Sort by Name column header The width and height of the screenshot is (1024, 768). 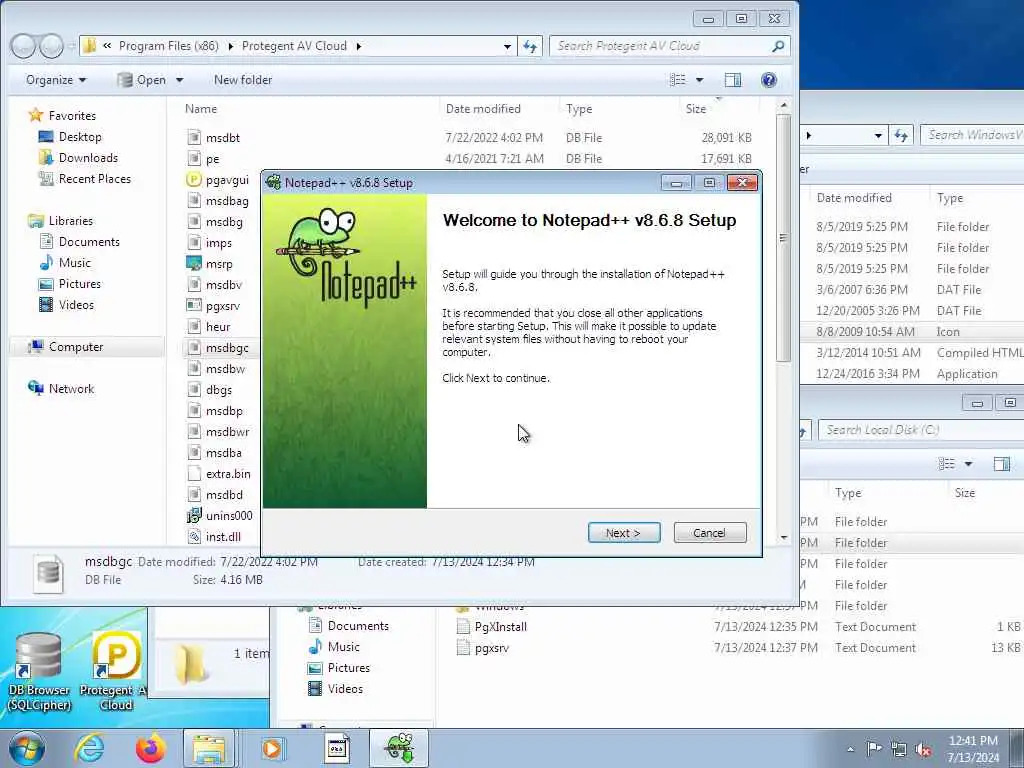(200, 108)
